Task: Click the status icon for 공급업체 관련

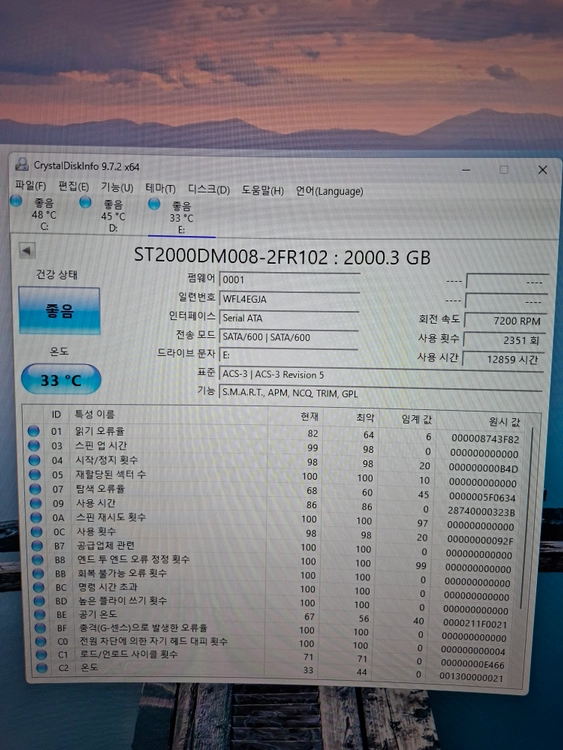Action: (37, 545)
